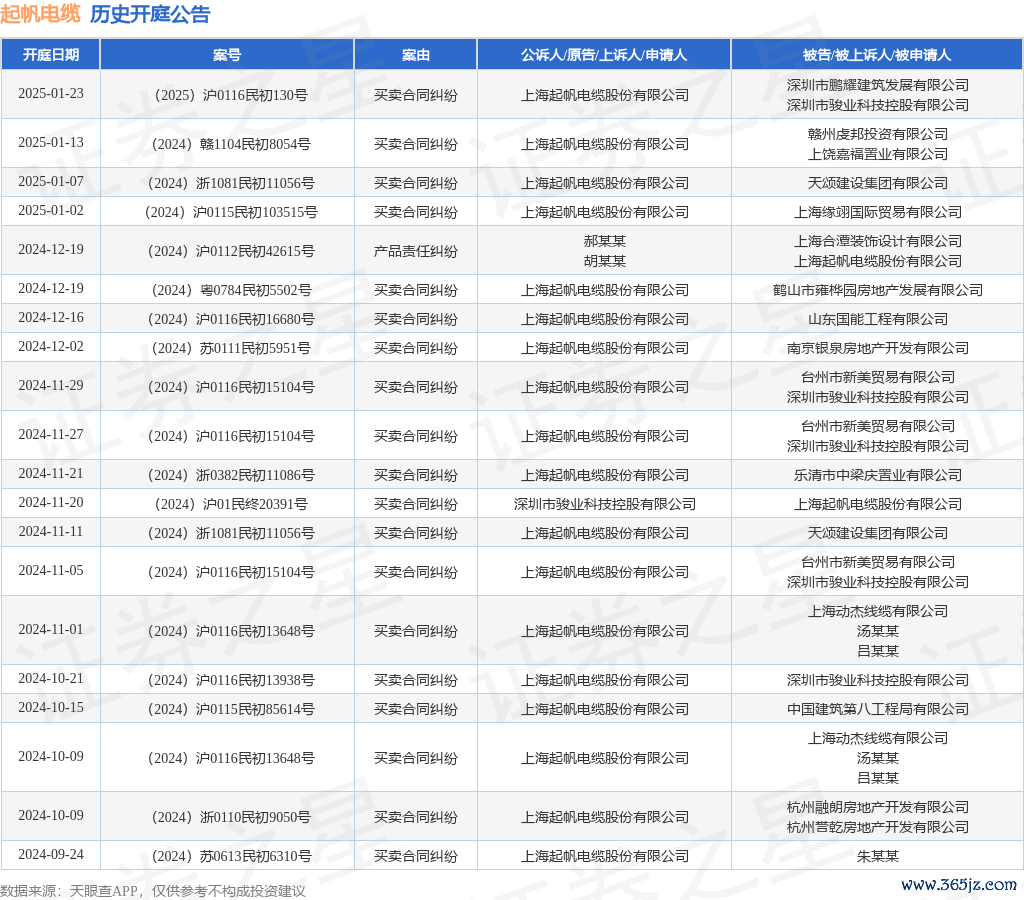Click defendant 中国建筑第八工程局有限公司
The height and width of the screenshot is (900, 1024).
click(878, 709)
